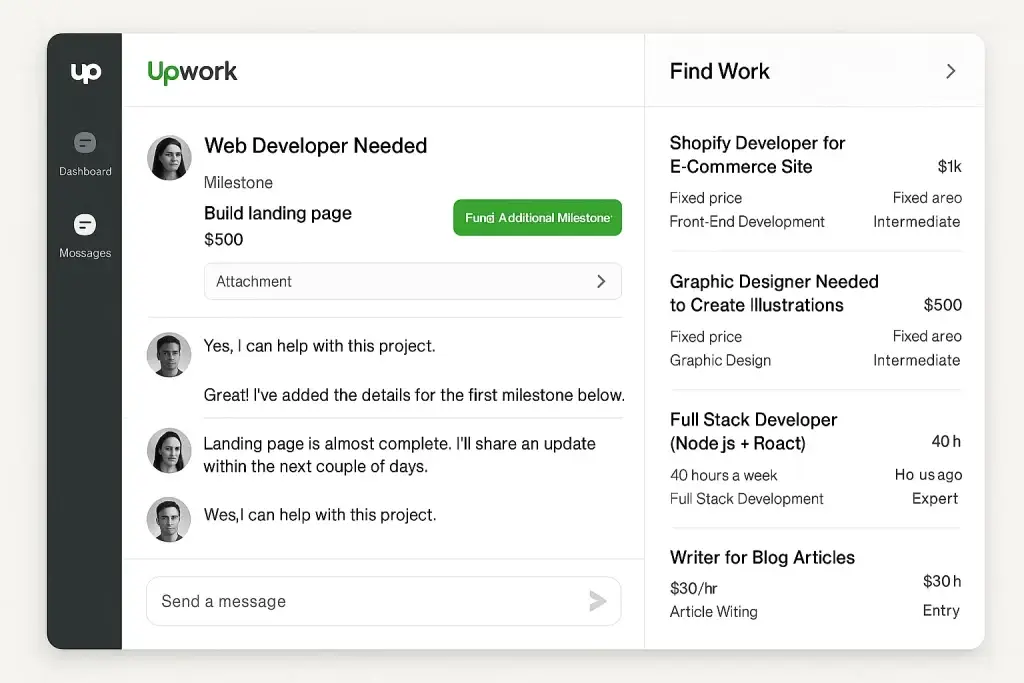The width and height of the screenshot is (1024, 683).
Task: Focus the Send a message field
Action: (384, 601)
